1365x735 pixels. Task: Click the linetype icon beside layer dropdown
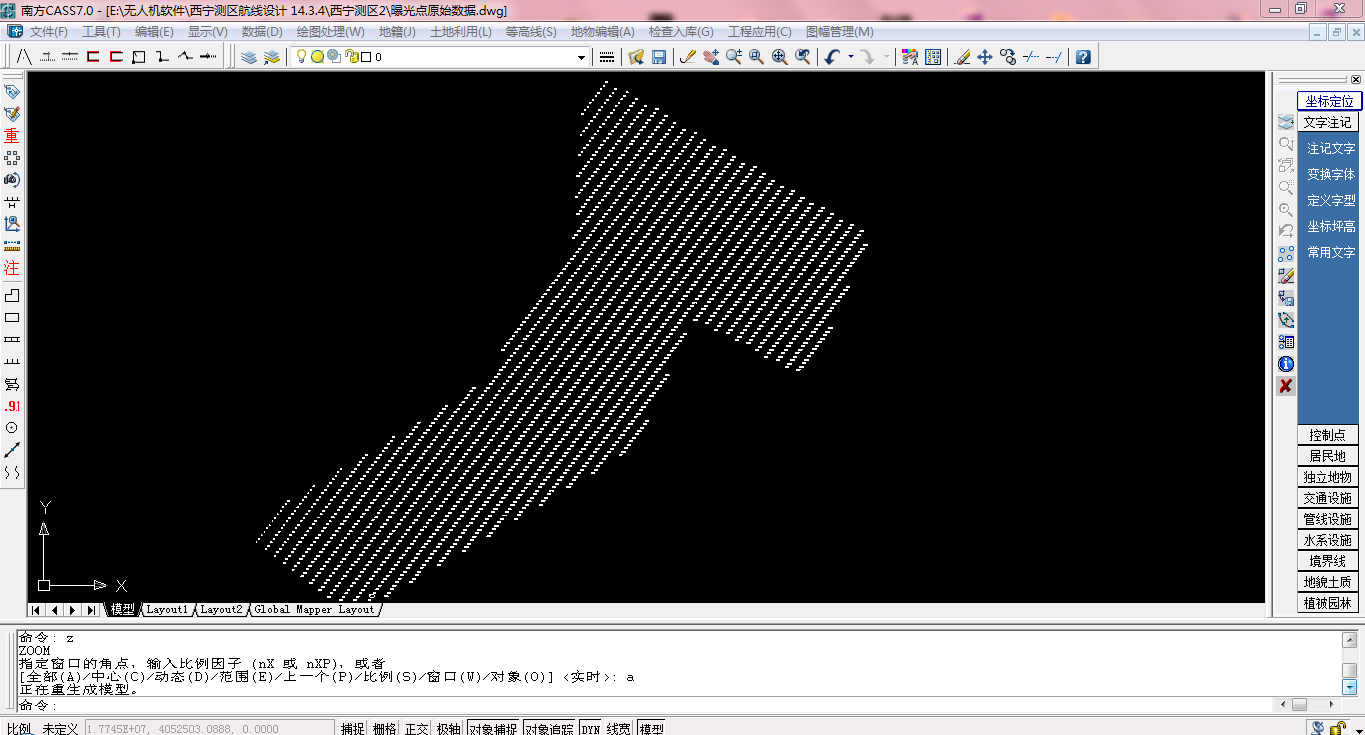pyautogui.click(x=606, y=57)
